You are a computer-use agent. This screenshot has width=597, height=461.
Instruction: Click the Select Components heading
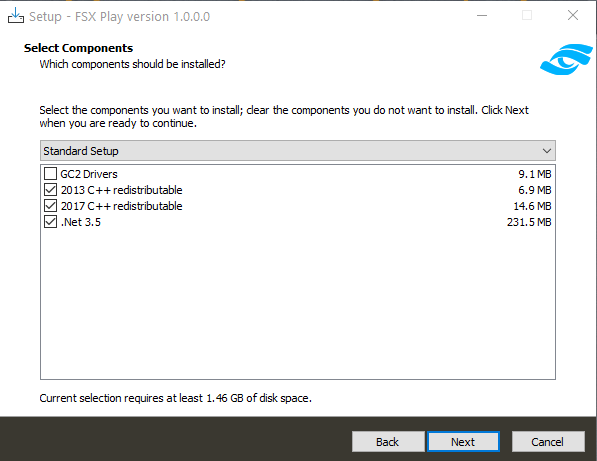pos(78,48)
